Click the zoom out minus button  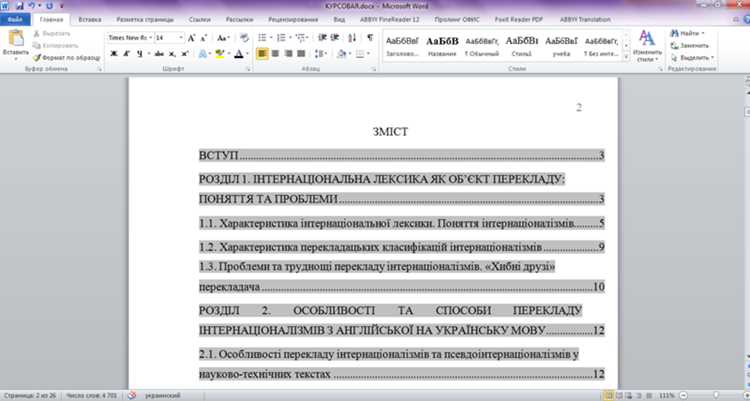coord(684,396)
